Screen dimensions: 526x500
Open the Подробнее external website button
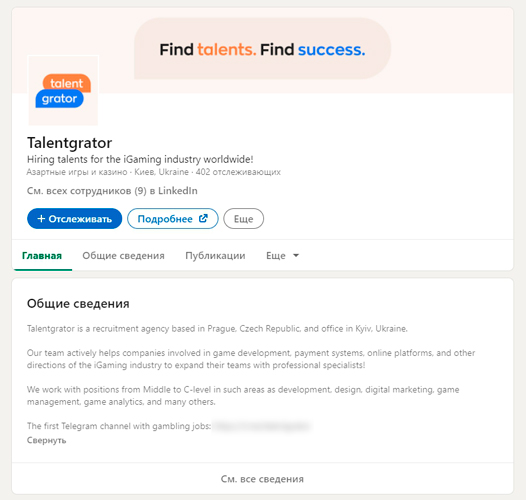(173, 219)
